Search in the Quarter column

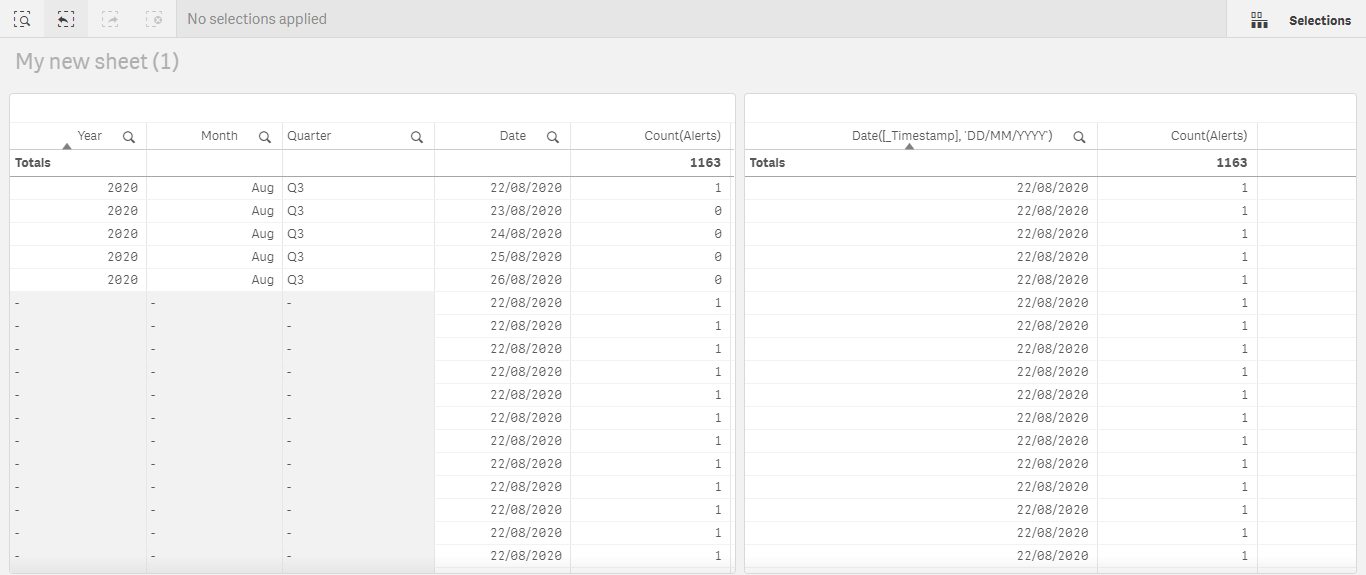pos(417,137)
